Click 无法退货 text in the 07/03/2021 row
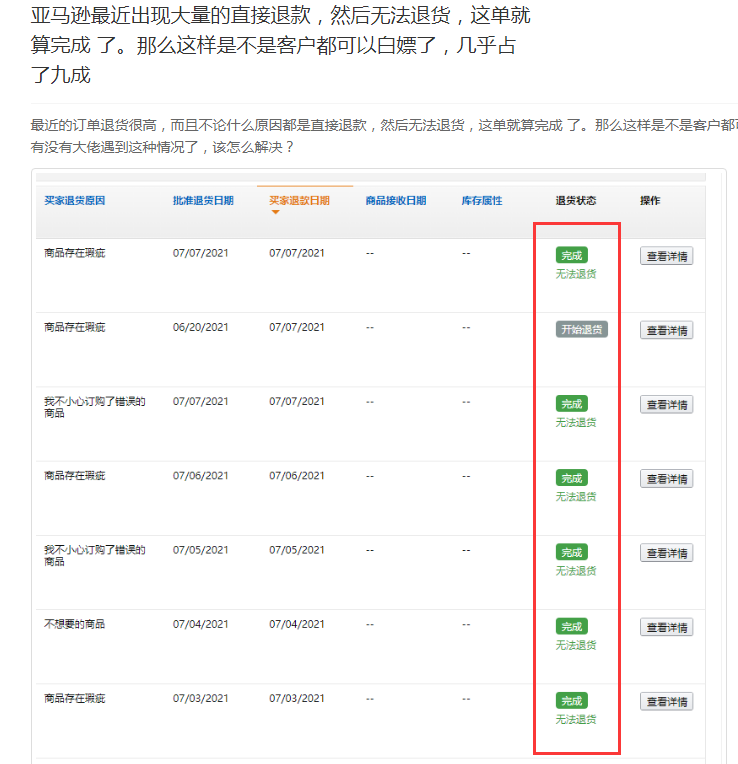The image size is (738, 764). [576, 719]
